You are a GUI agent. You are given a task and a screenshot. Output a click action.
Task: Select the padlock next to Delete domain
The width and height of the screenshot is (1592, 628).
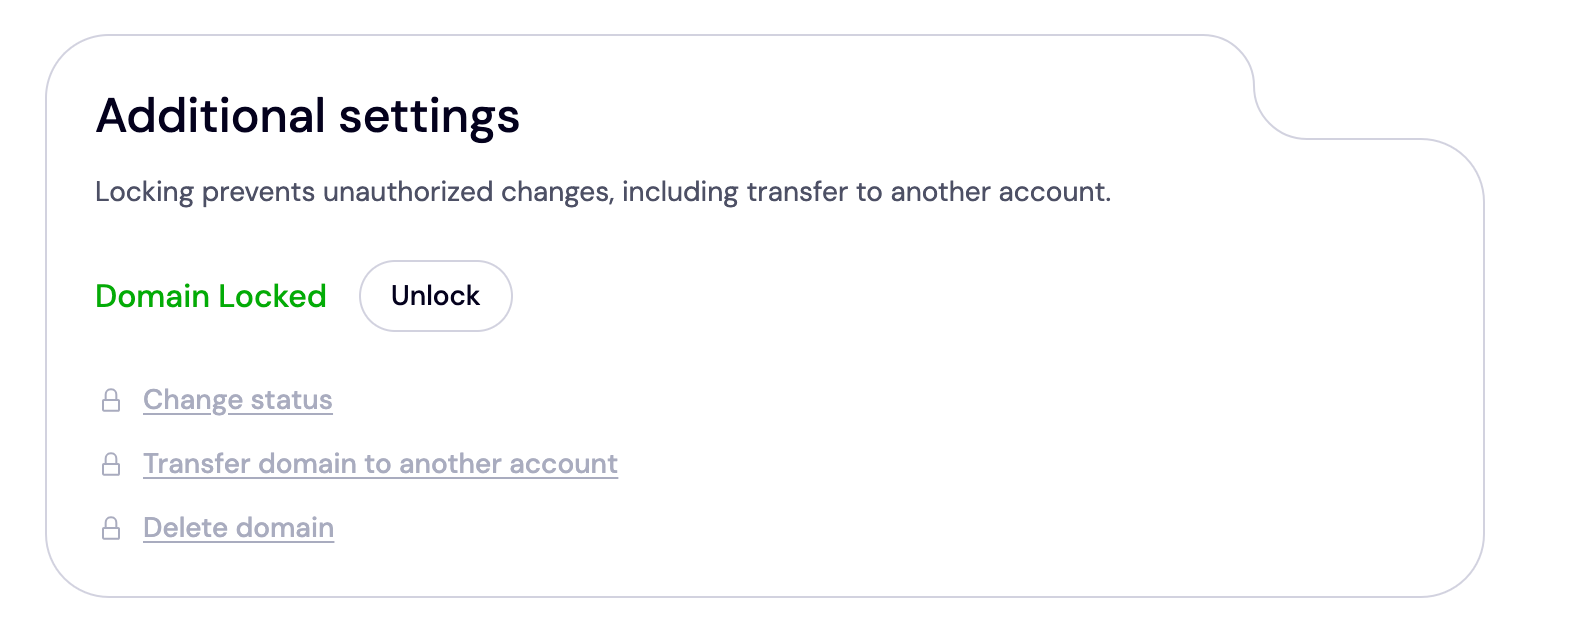(111, 529)
